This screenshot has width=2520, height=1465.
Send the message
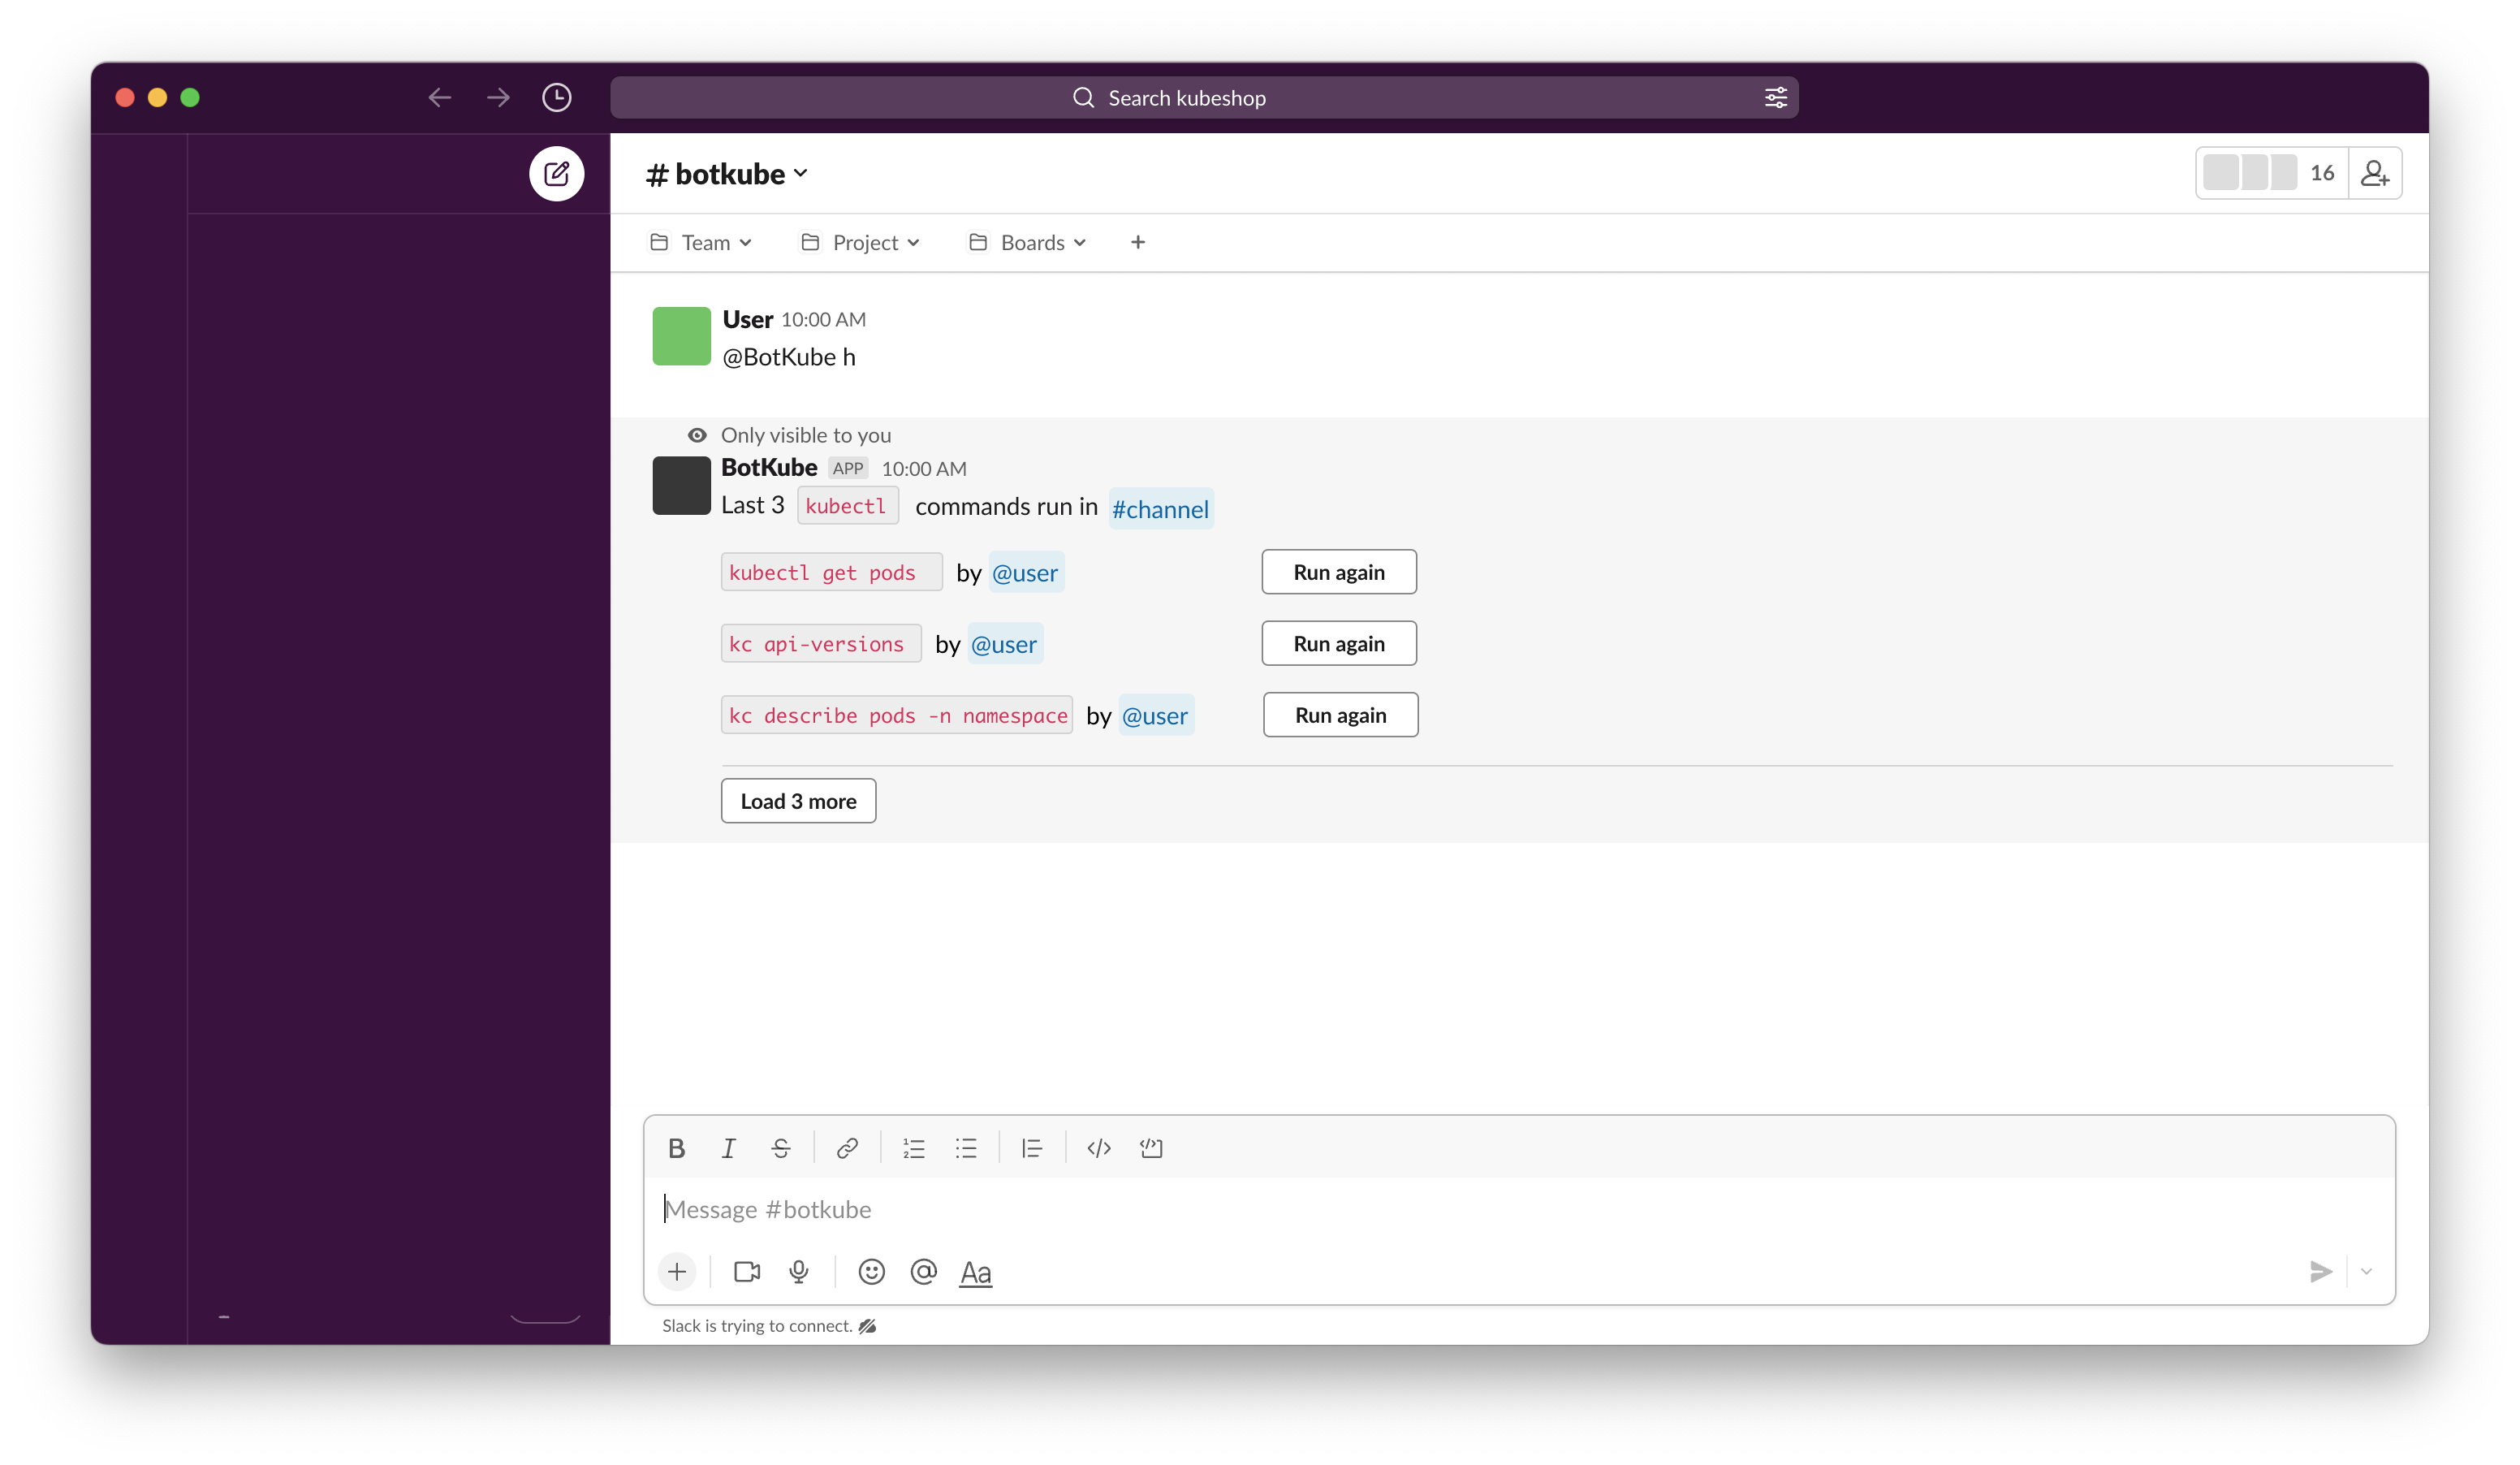coord(2321,1272)
